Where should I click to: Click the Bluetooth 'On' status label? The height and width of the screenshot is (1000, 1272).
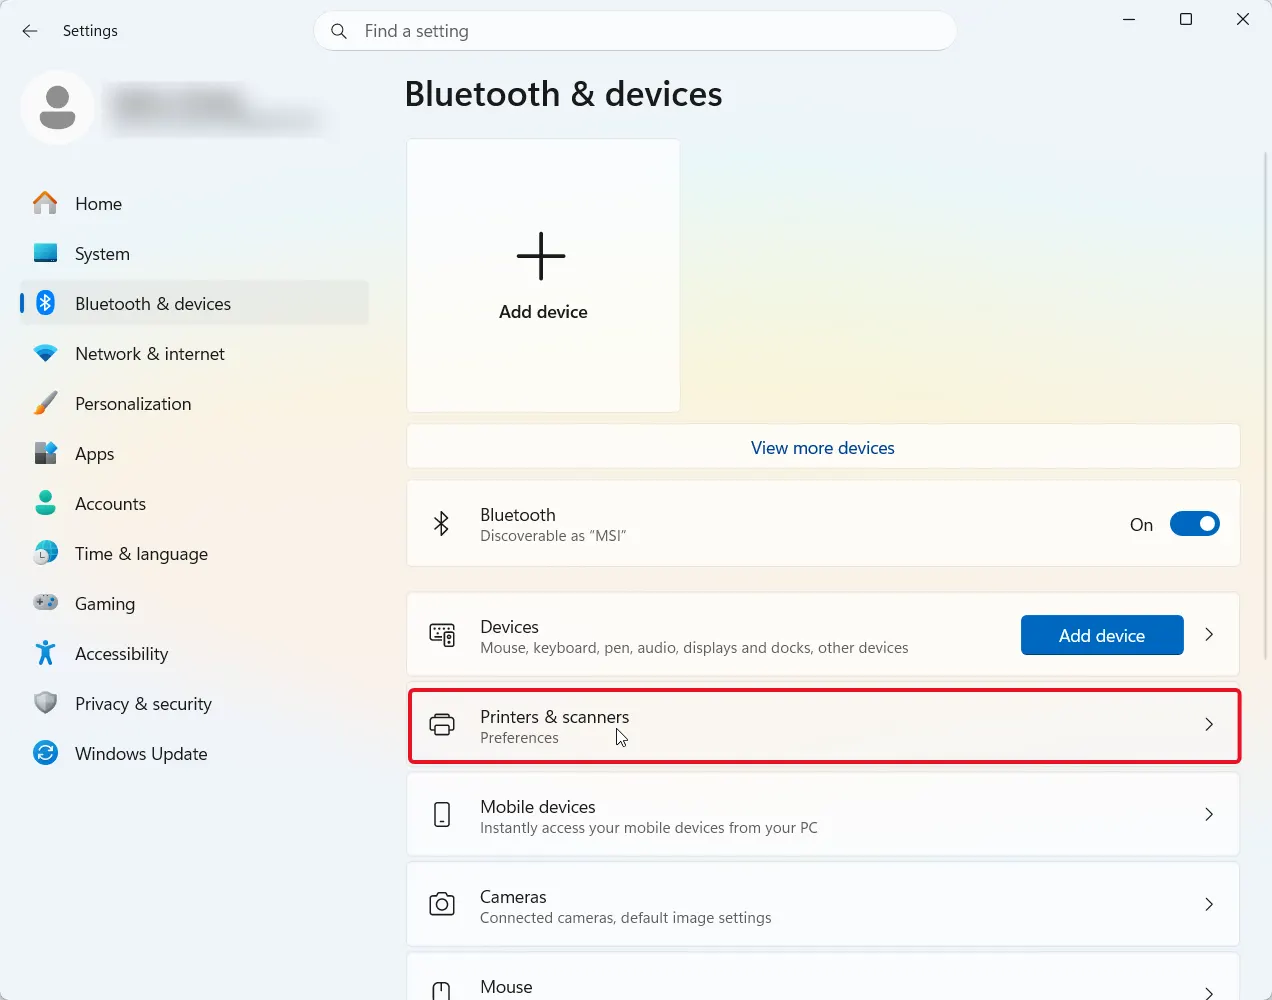[x=1141, y=525]
